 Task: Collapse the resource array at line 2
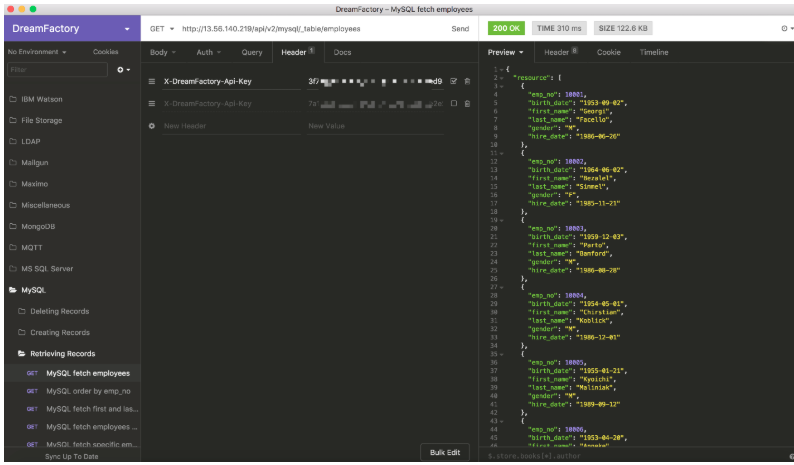[x=501, y=78]
